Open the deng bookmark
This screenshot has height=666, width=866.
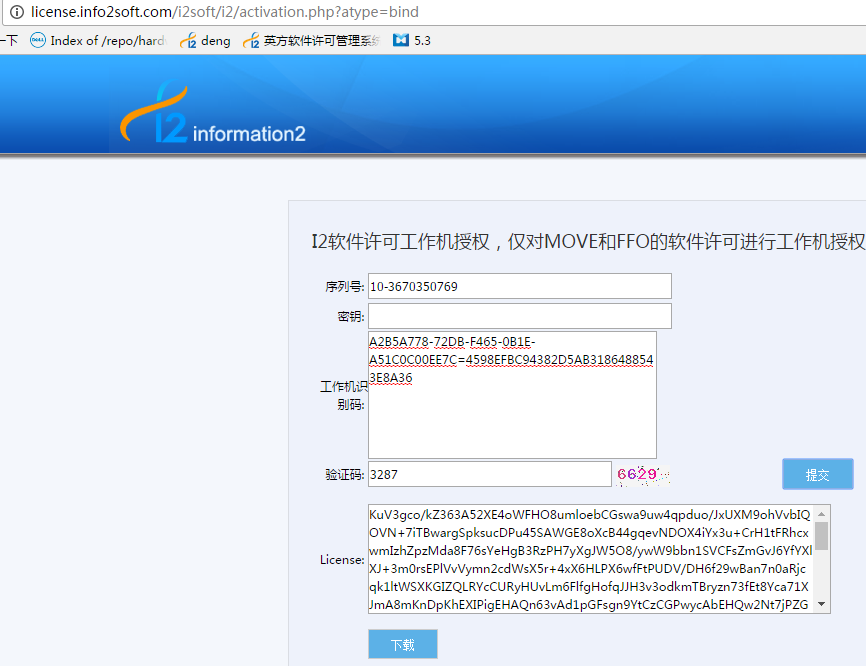(x=205, y=40)
